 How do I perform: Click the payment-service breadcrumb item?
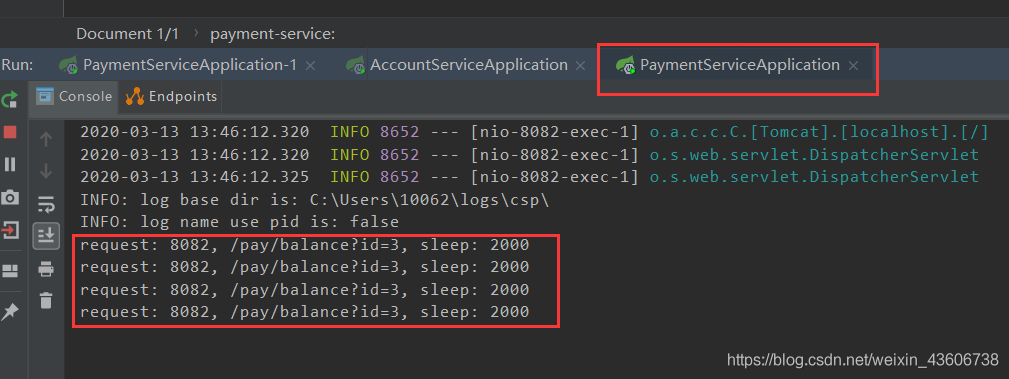point(272,34)
